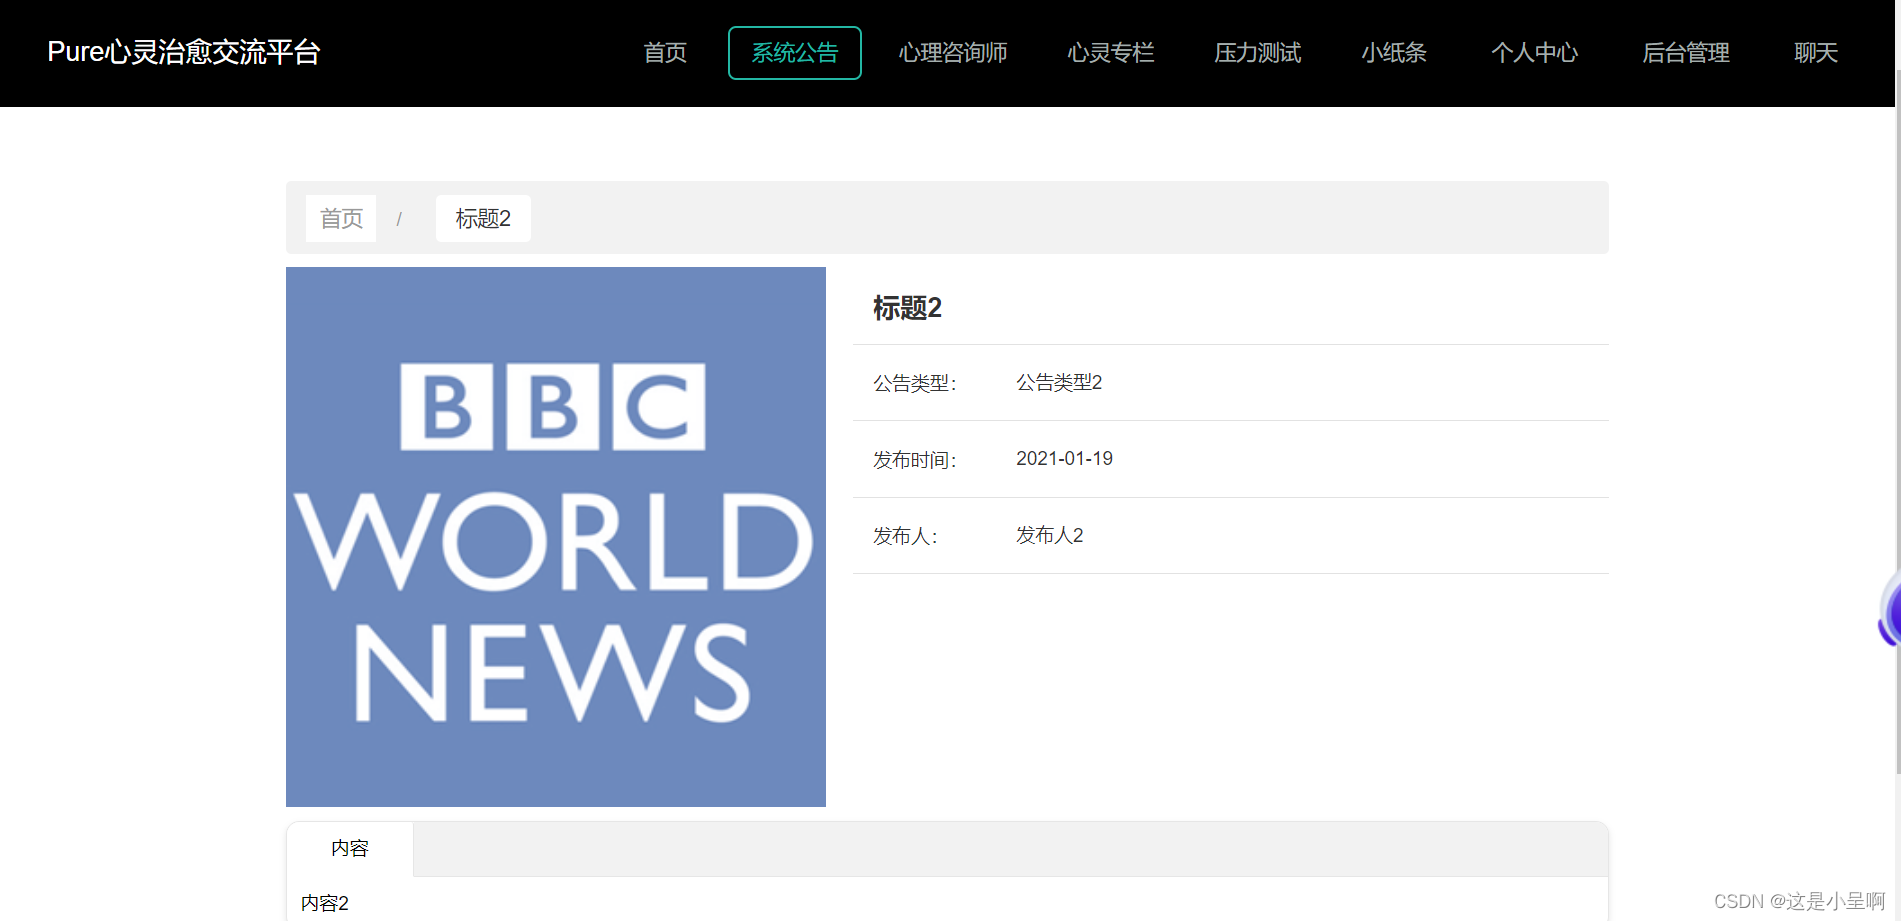Select the 内容 tab

point(350,849)
